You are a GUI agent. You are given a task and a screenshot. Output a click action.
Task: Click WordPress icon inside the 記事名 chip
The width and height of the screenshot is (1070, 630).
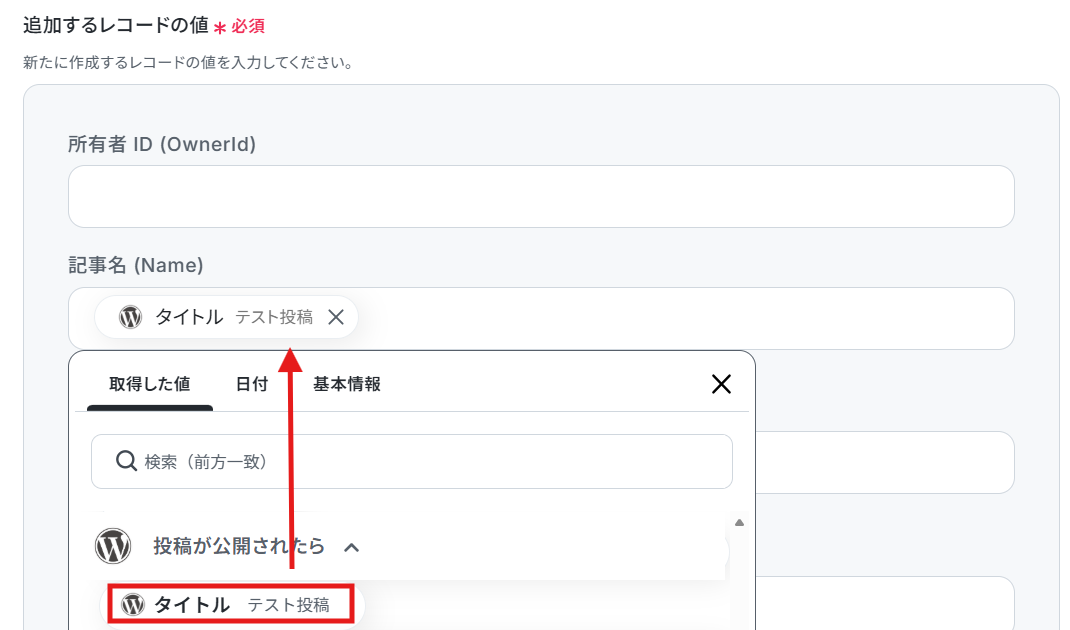click(x=130, y=317)
